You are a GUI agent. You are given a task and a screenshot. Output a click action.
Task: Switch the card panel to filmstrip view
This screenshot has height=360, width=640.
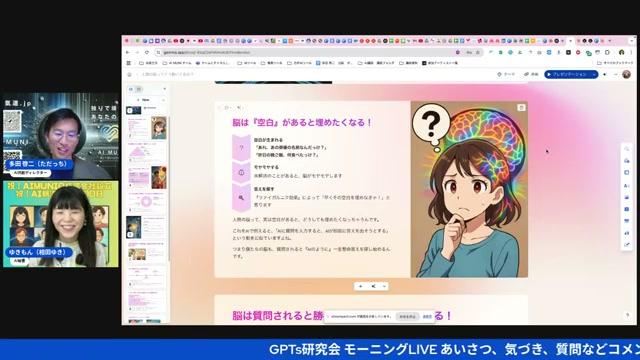click(x=131, y=89)
